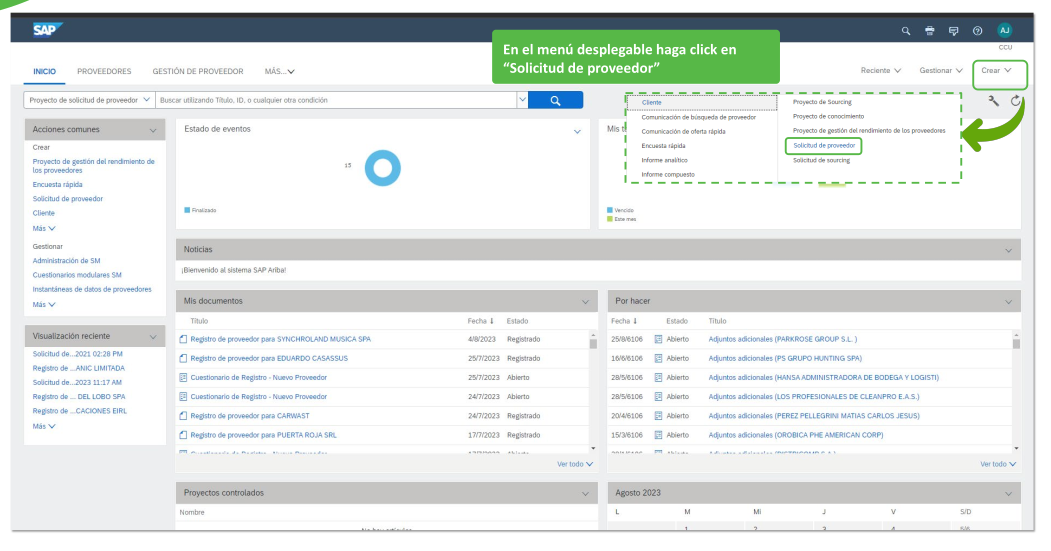Open the Proyecto de solicitud de proveedor combo
The height and width of the screenshot is (551, 1051).
89,100
